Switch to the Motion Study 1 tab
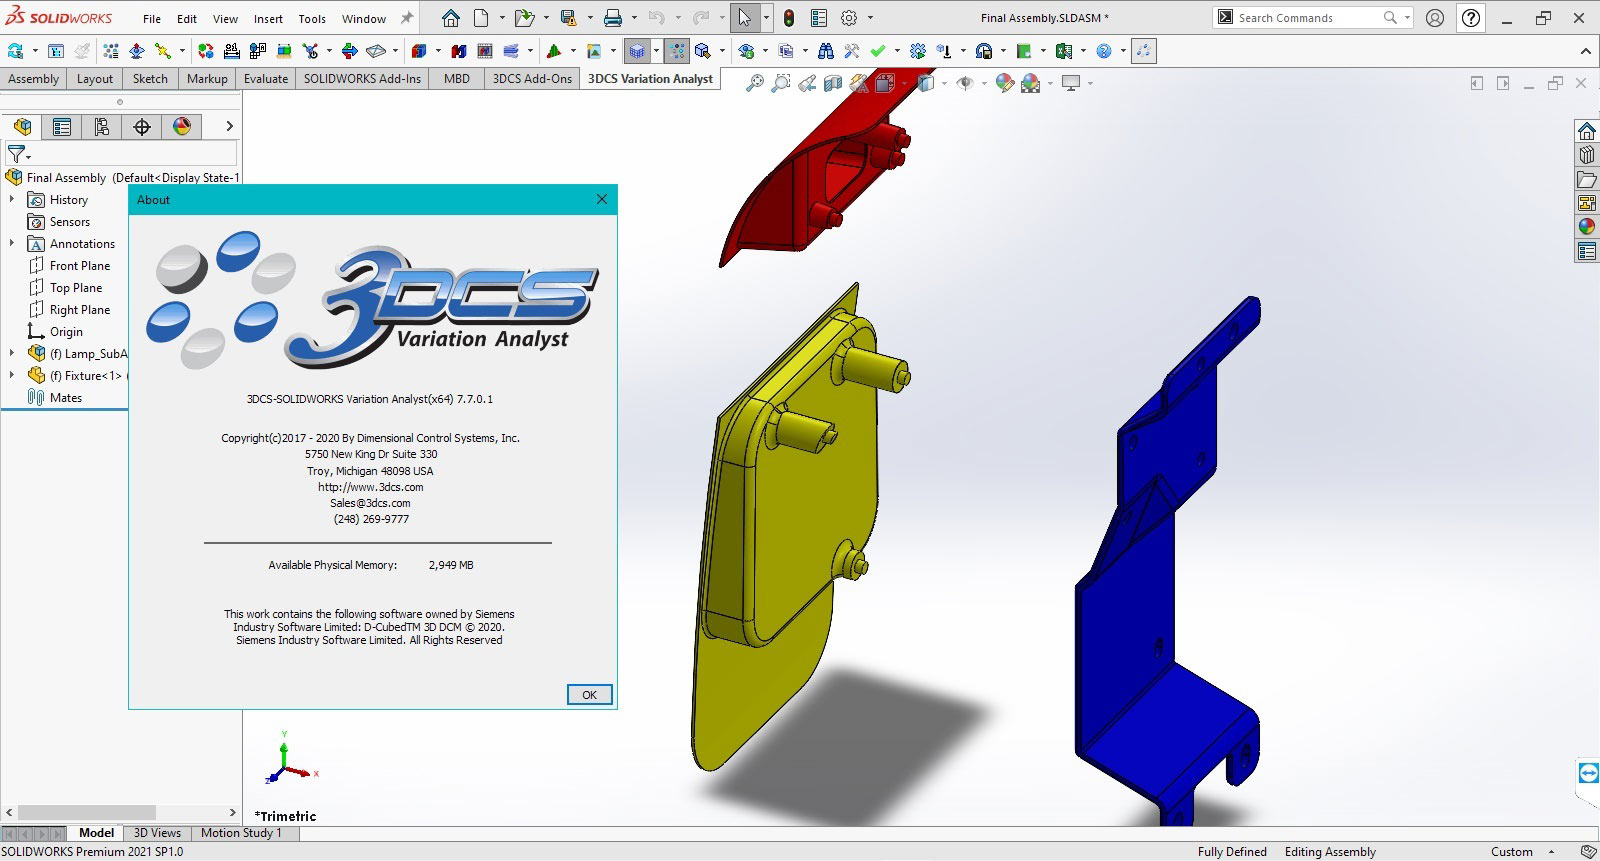The width and height of the screenshot is (1600, 861). pyautogui.click(x=241, y=833)
